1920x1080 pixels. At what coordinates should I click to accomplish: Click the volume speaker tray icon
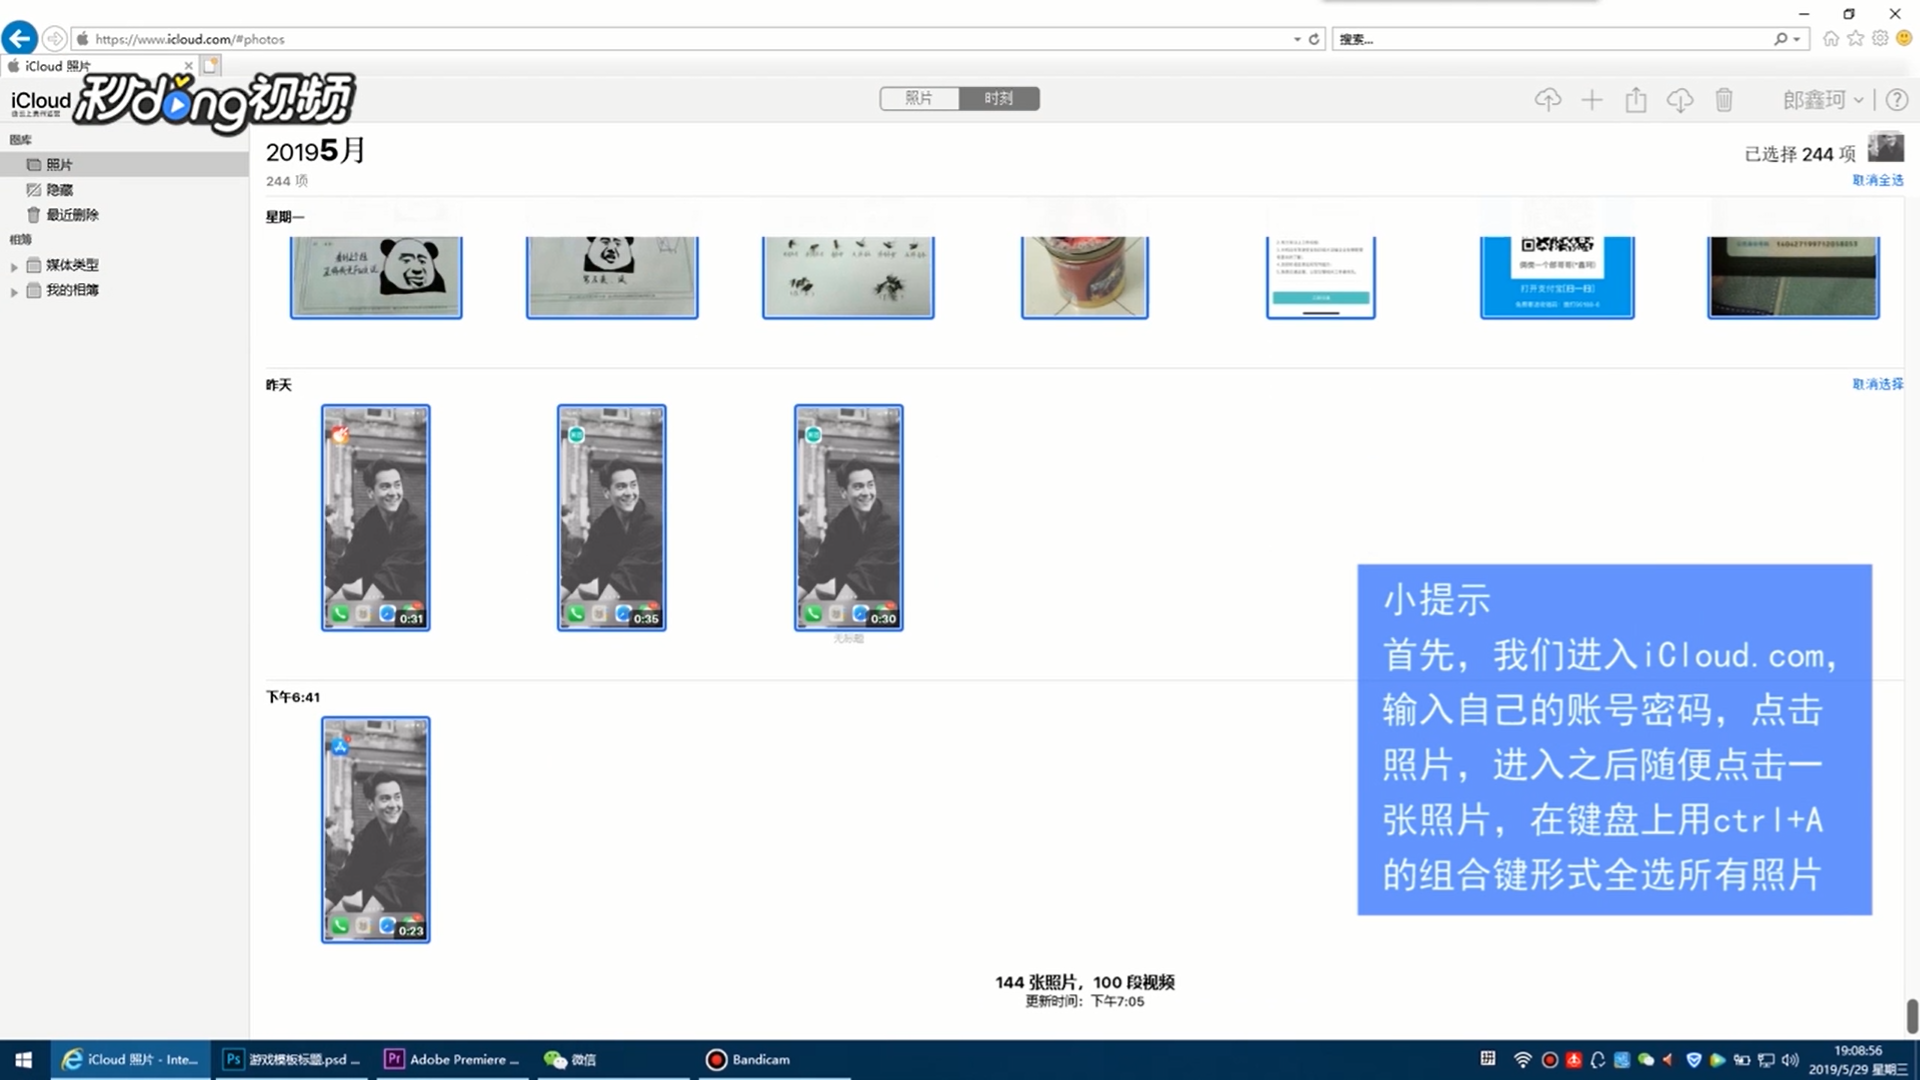point(1790,1060)
